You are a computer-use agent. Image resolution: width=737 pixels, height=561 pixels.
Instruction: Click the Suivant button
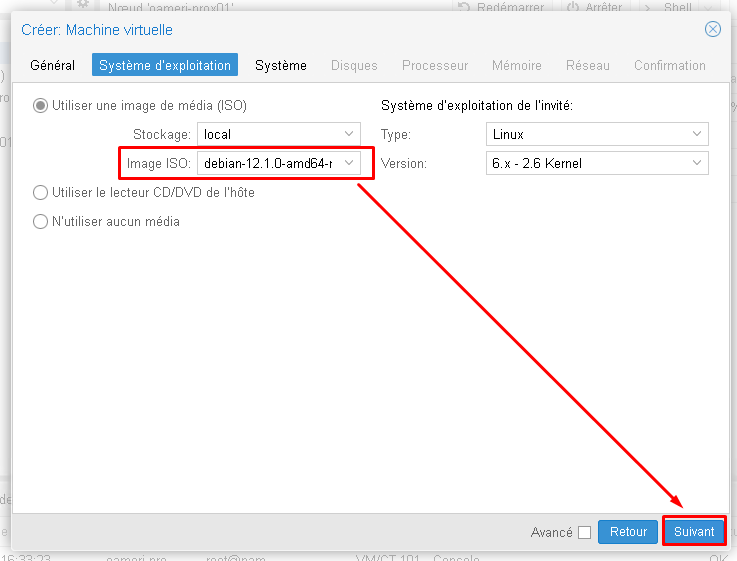tap(694, 532)
